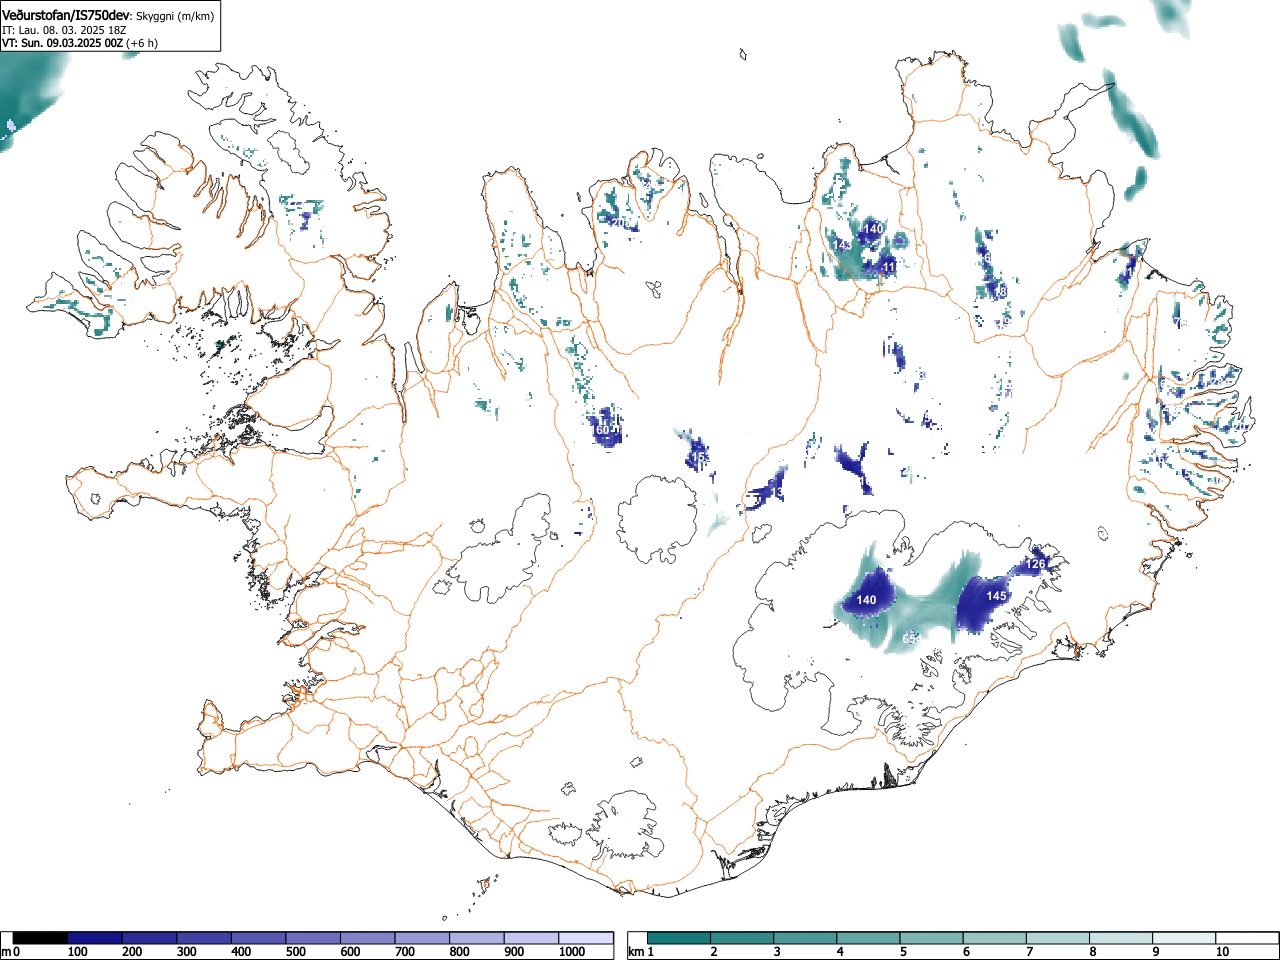Click the Veðurstofan/IS750dev title text
The image size is (1280, 960).
66,14
